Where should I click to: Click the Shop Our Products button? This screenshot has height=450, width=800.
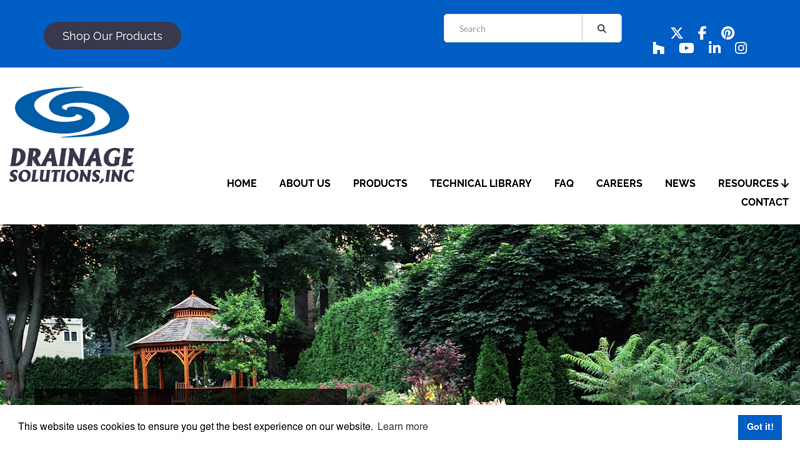[112, 36]
